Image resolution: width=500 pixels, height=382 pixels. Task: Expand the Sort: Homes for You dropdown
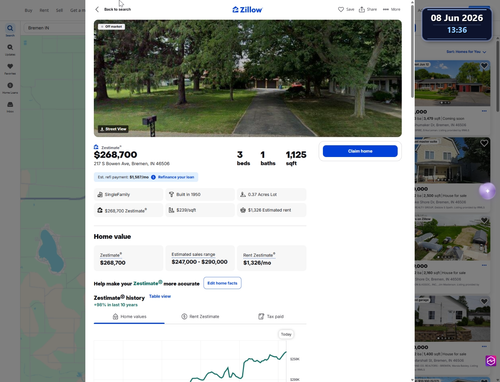(466, 52)
